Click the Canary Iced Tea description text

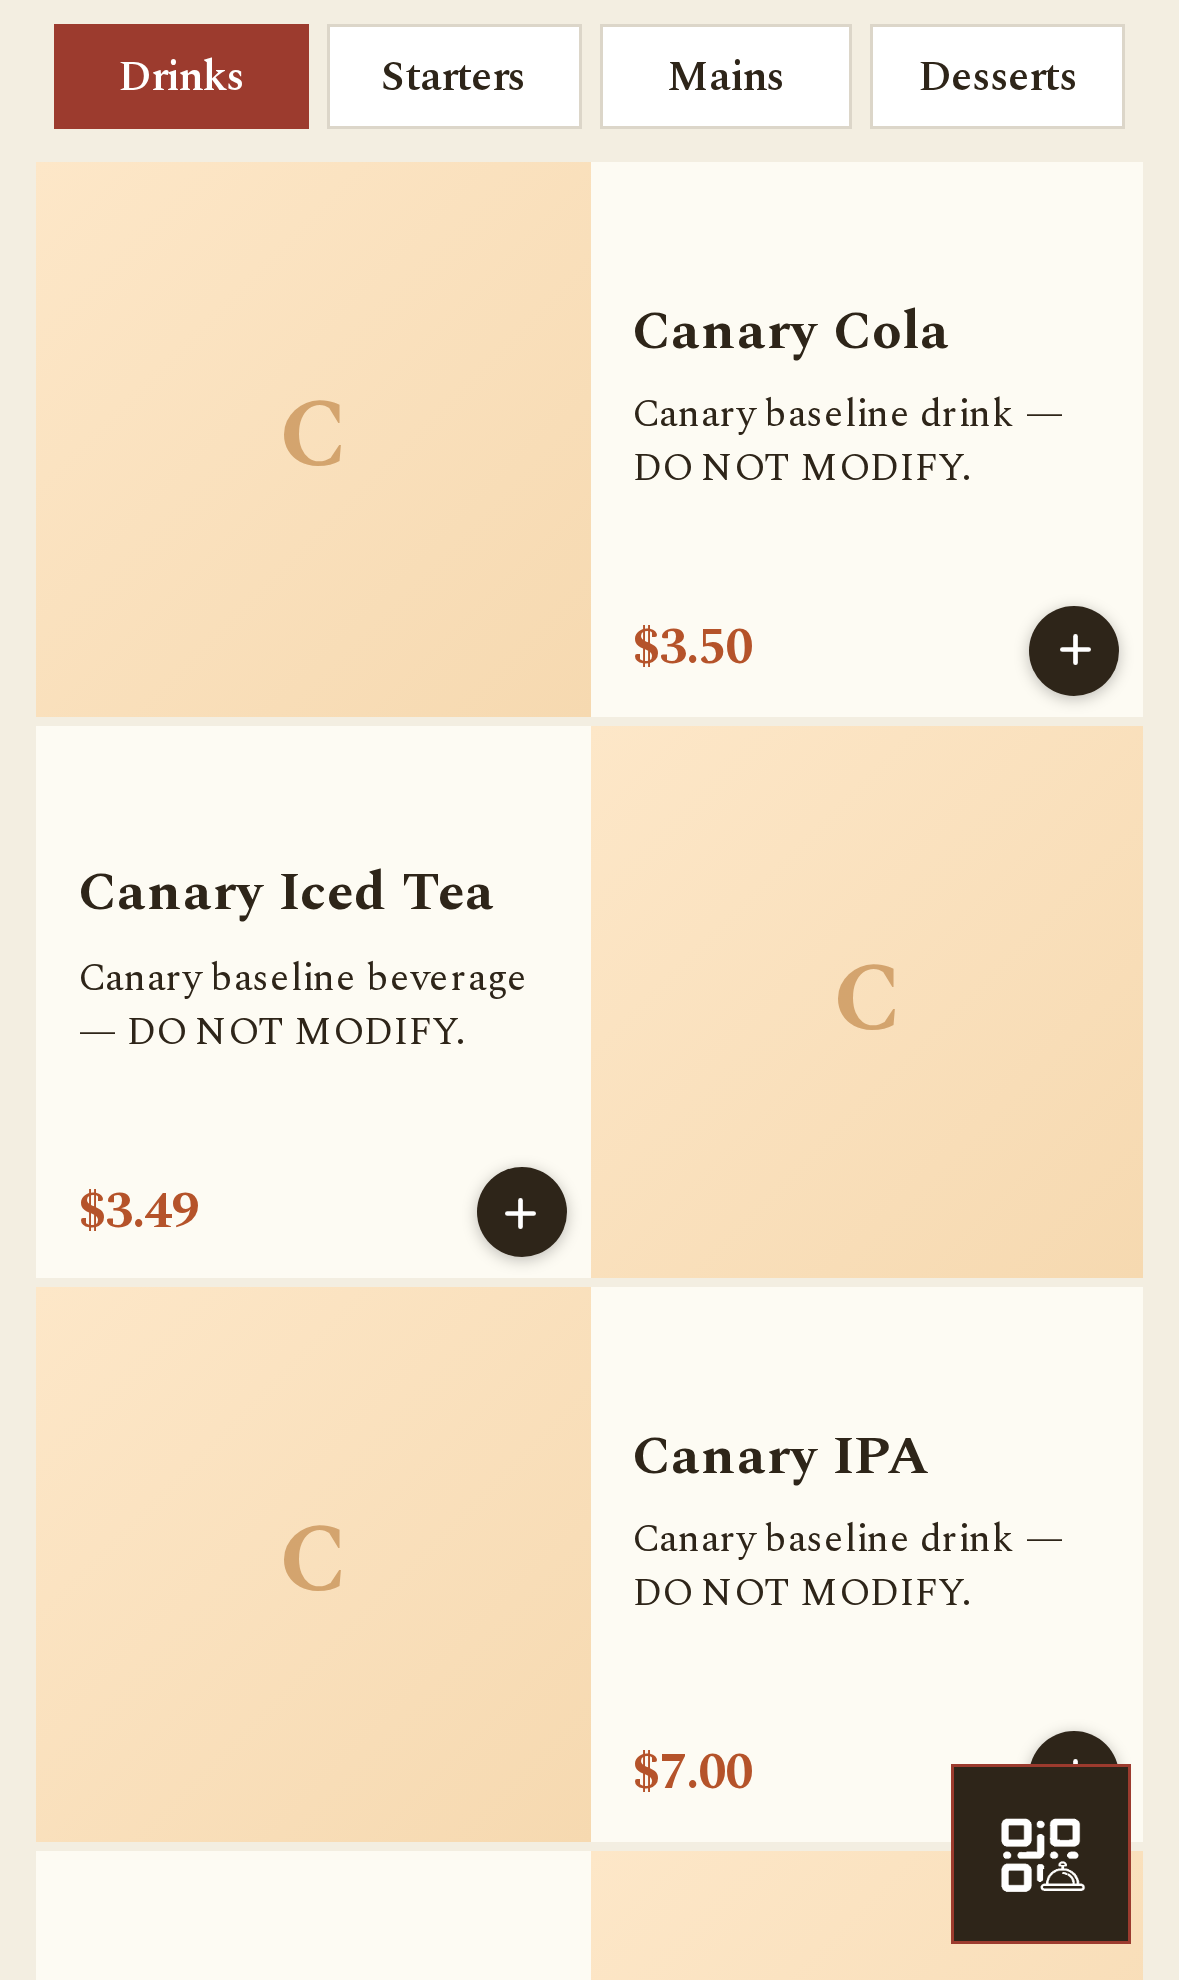[x=303, y=1004]
